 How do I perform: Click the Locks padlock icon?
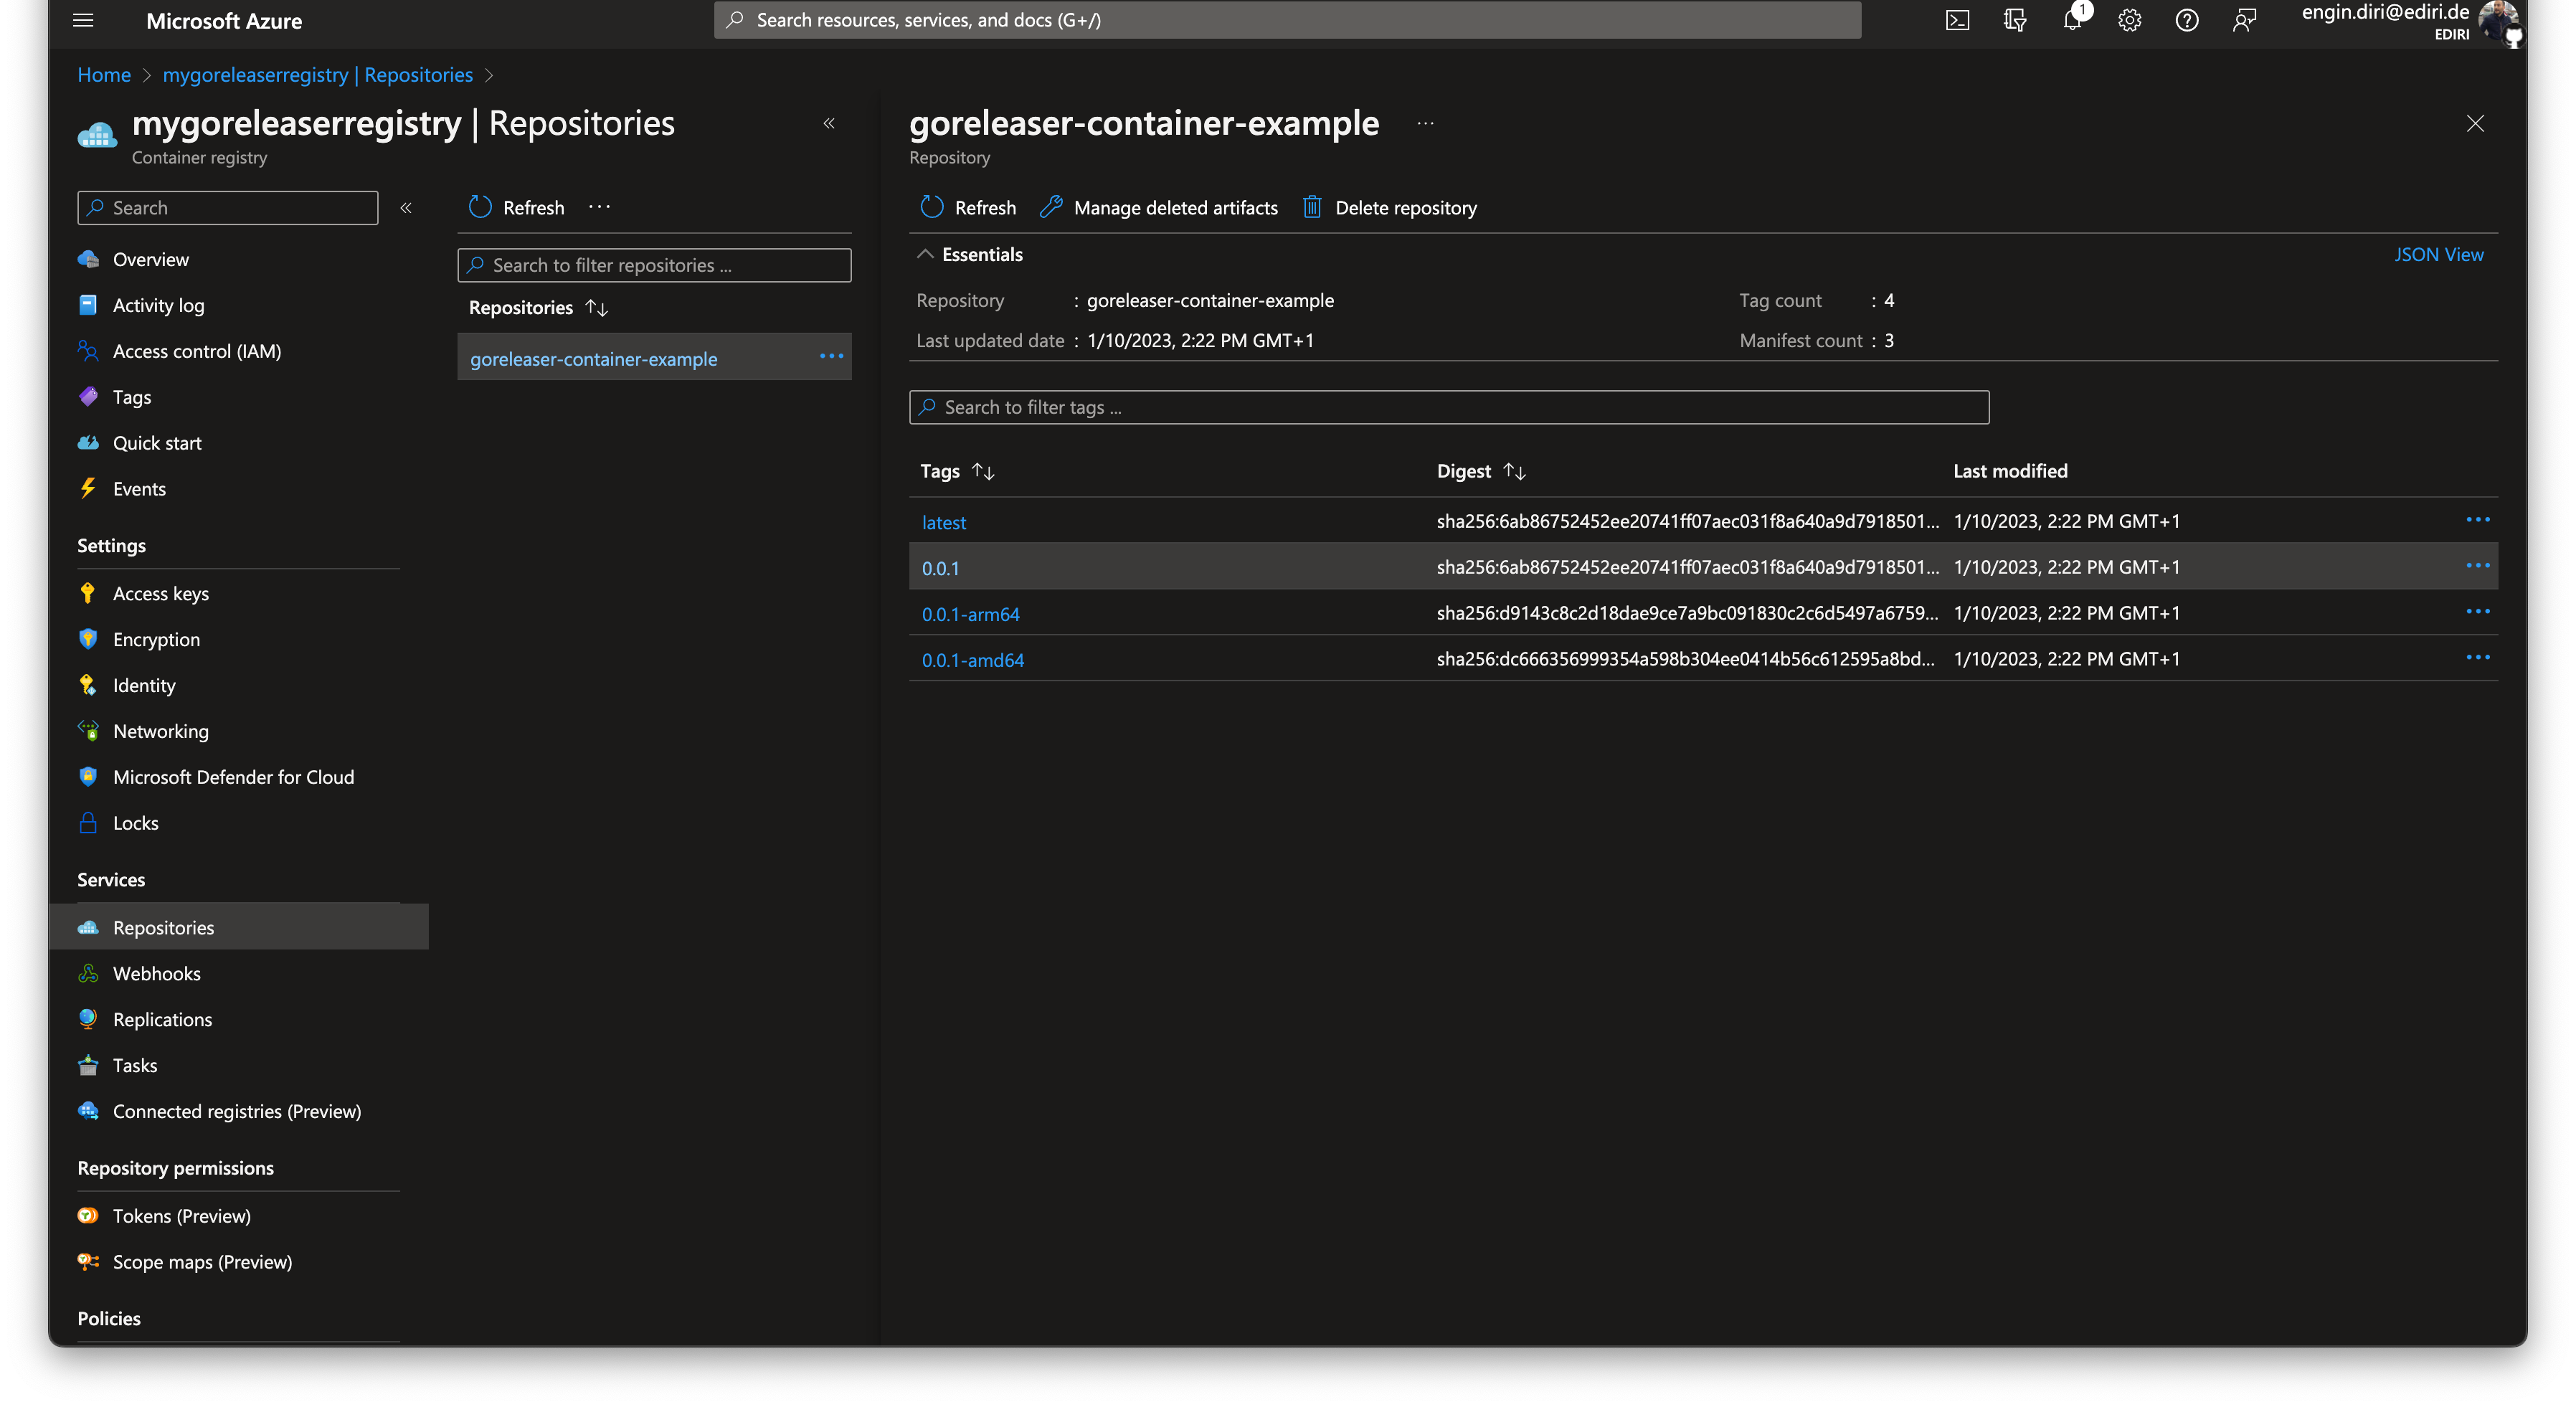coord(88,823)
